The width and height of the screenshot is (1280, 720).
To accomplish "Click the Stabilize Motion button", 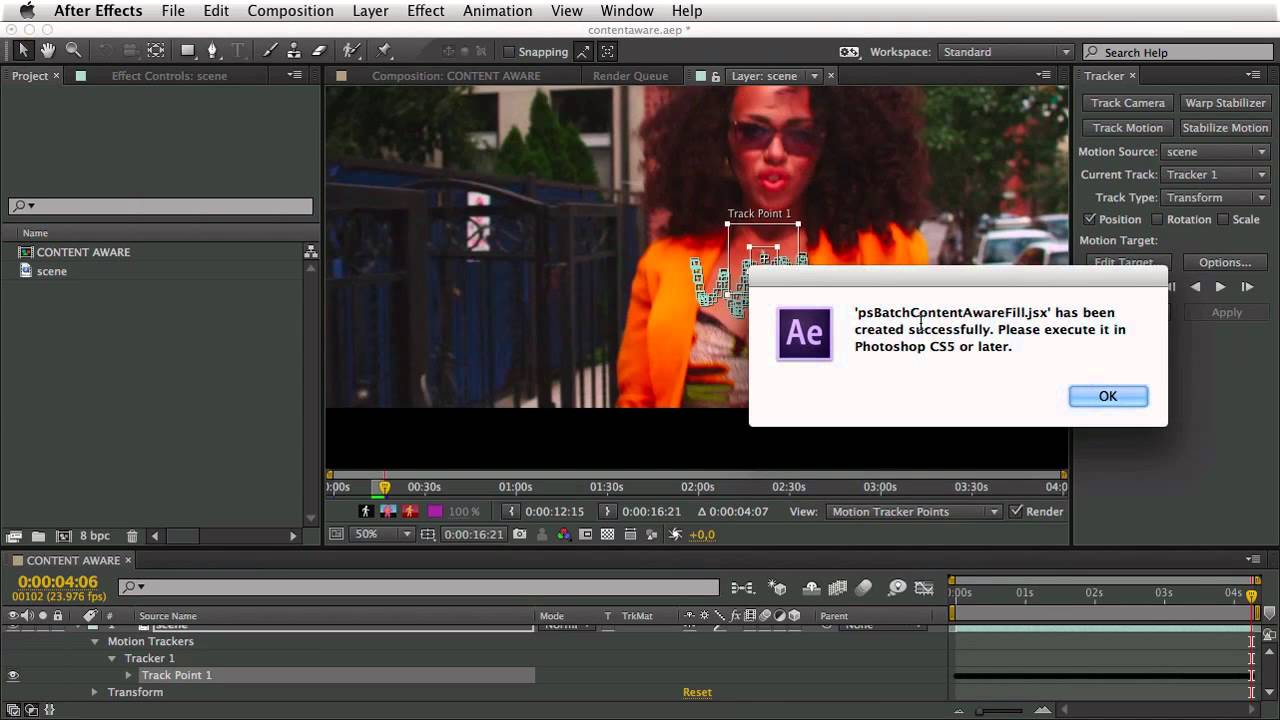I will pyautogui.click(x=1225, y=128).
